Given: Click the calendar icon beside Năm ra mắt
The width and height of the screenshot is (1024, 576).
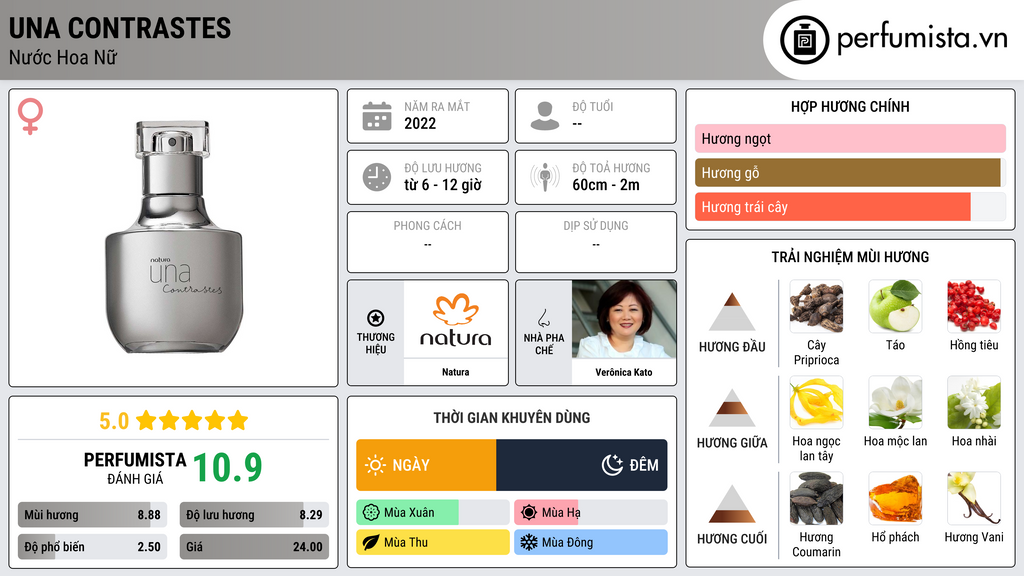Looking at the screenshot, I should tap(377, 116).
